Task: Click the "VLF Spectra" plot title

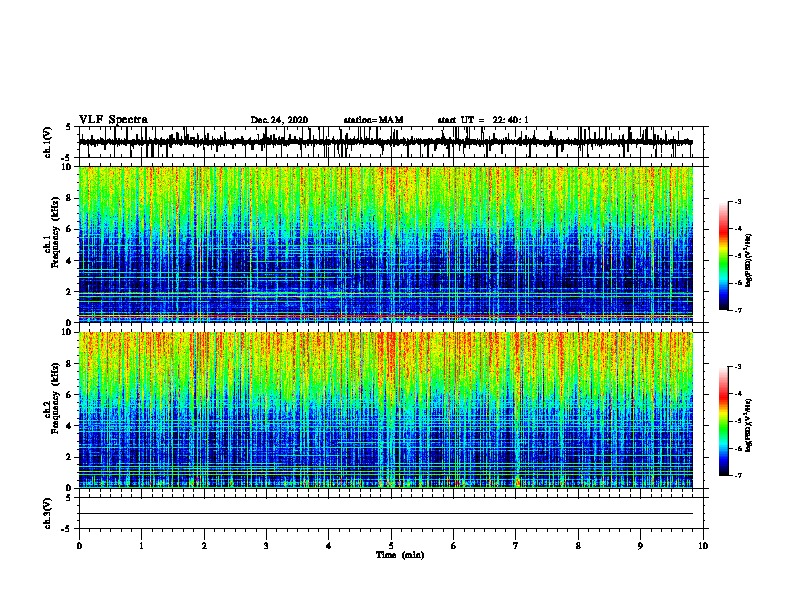Action: pyautogui.click(x=113, y=119)
